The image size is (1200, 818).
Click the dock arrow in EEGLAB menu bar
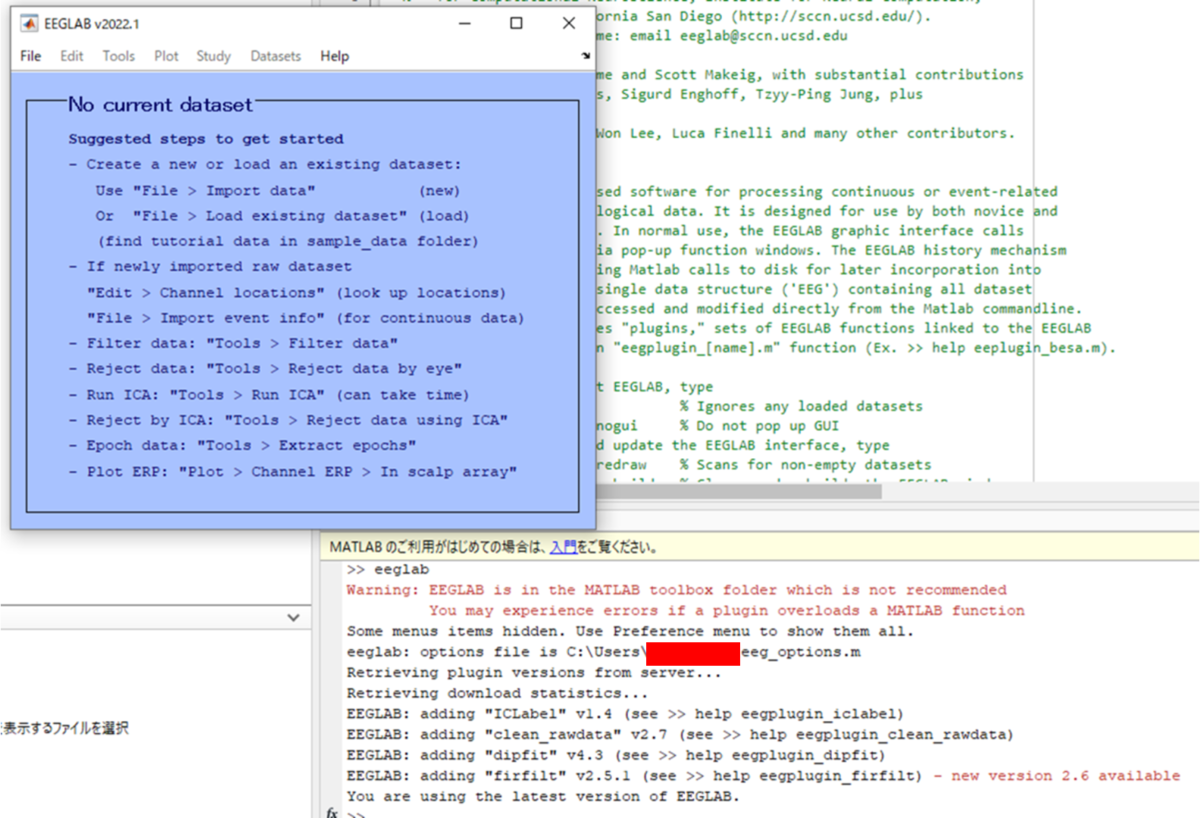point(586,56)
